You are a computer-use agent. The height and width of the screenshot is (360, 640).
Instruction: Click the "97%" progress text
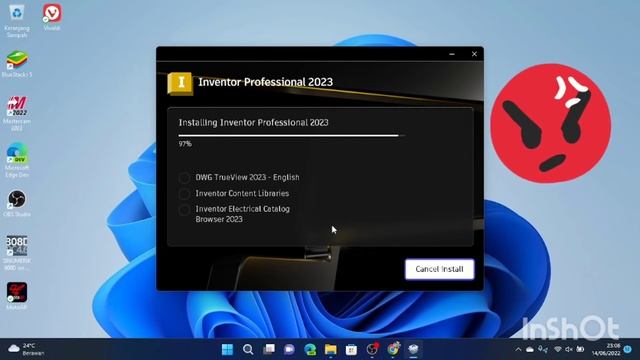click(x=185, y=144)
